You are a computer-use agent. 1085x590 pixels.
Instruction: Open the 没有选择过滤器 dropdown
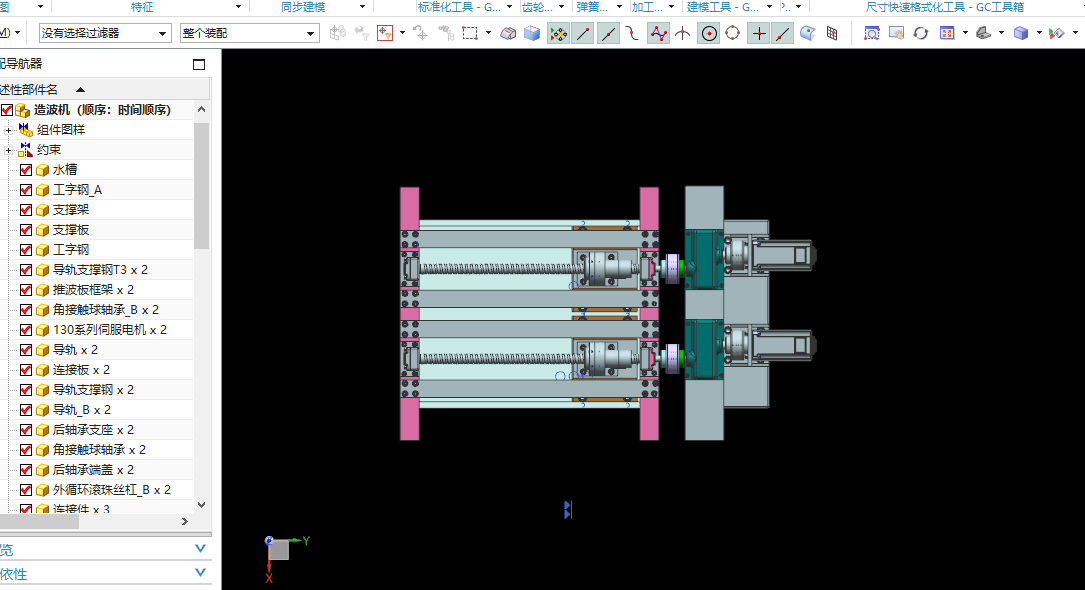pos(105,33)
